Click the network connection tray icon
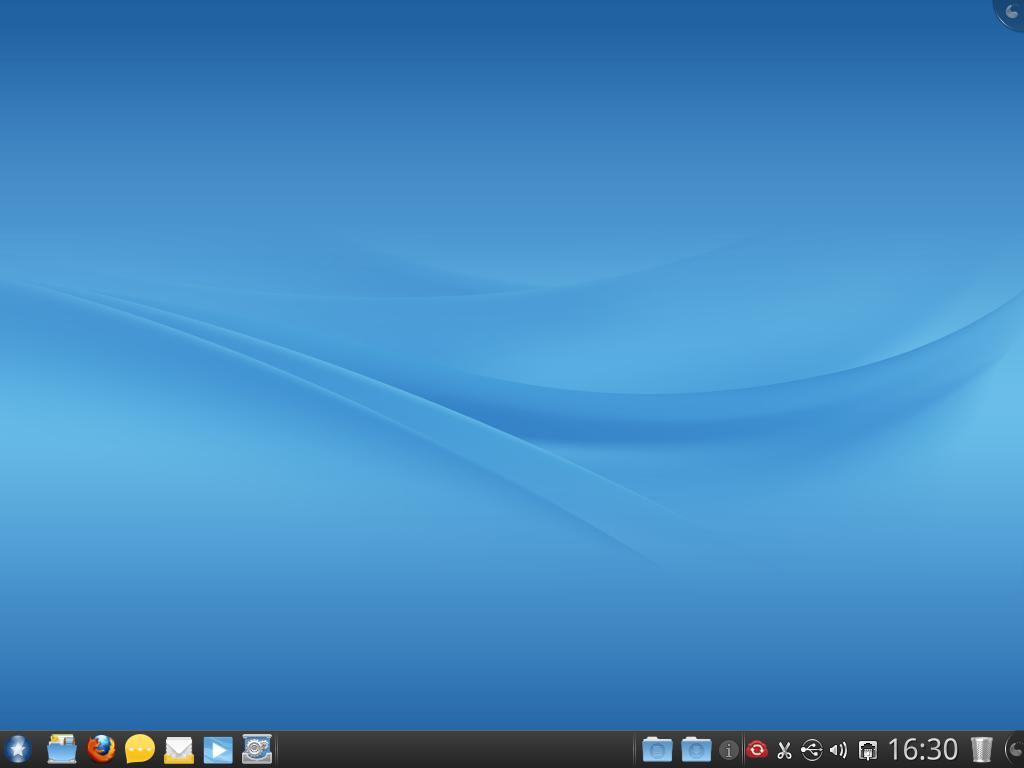Screen dimensions: 1024x768 pyautogui.click(x=865, y=749)
